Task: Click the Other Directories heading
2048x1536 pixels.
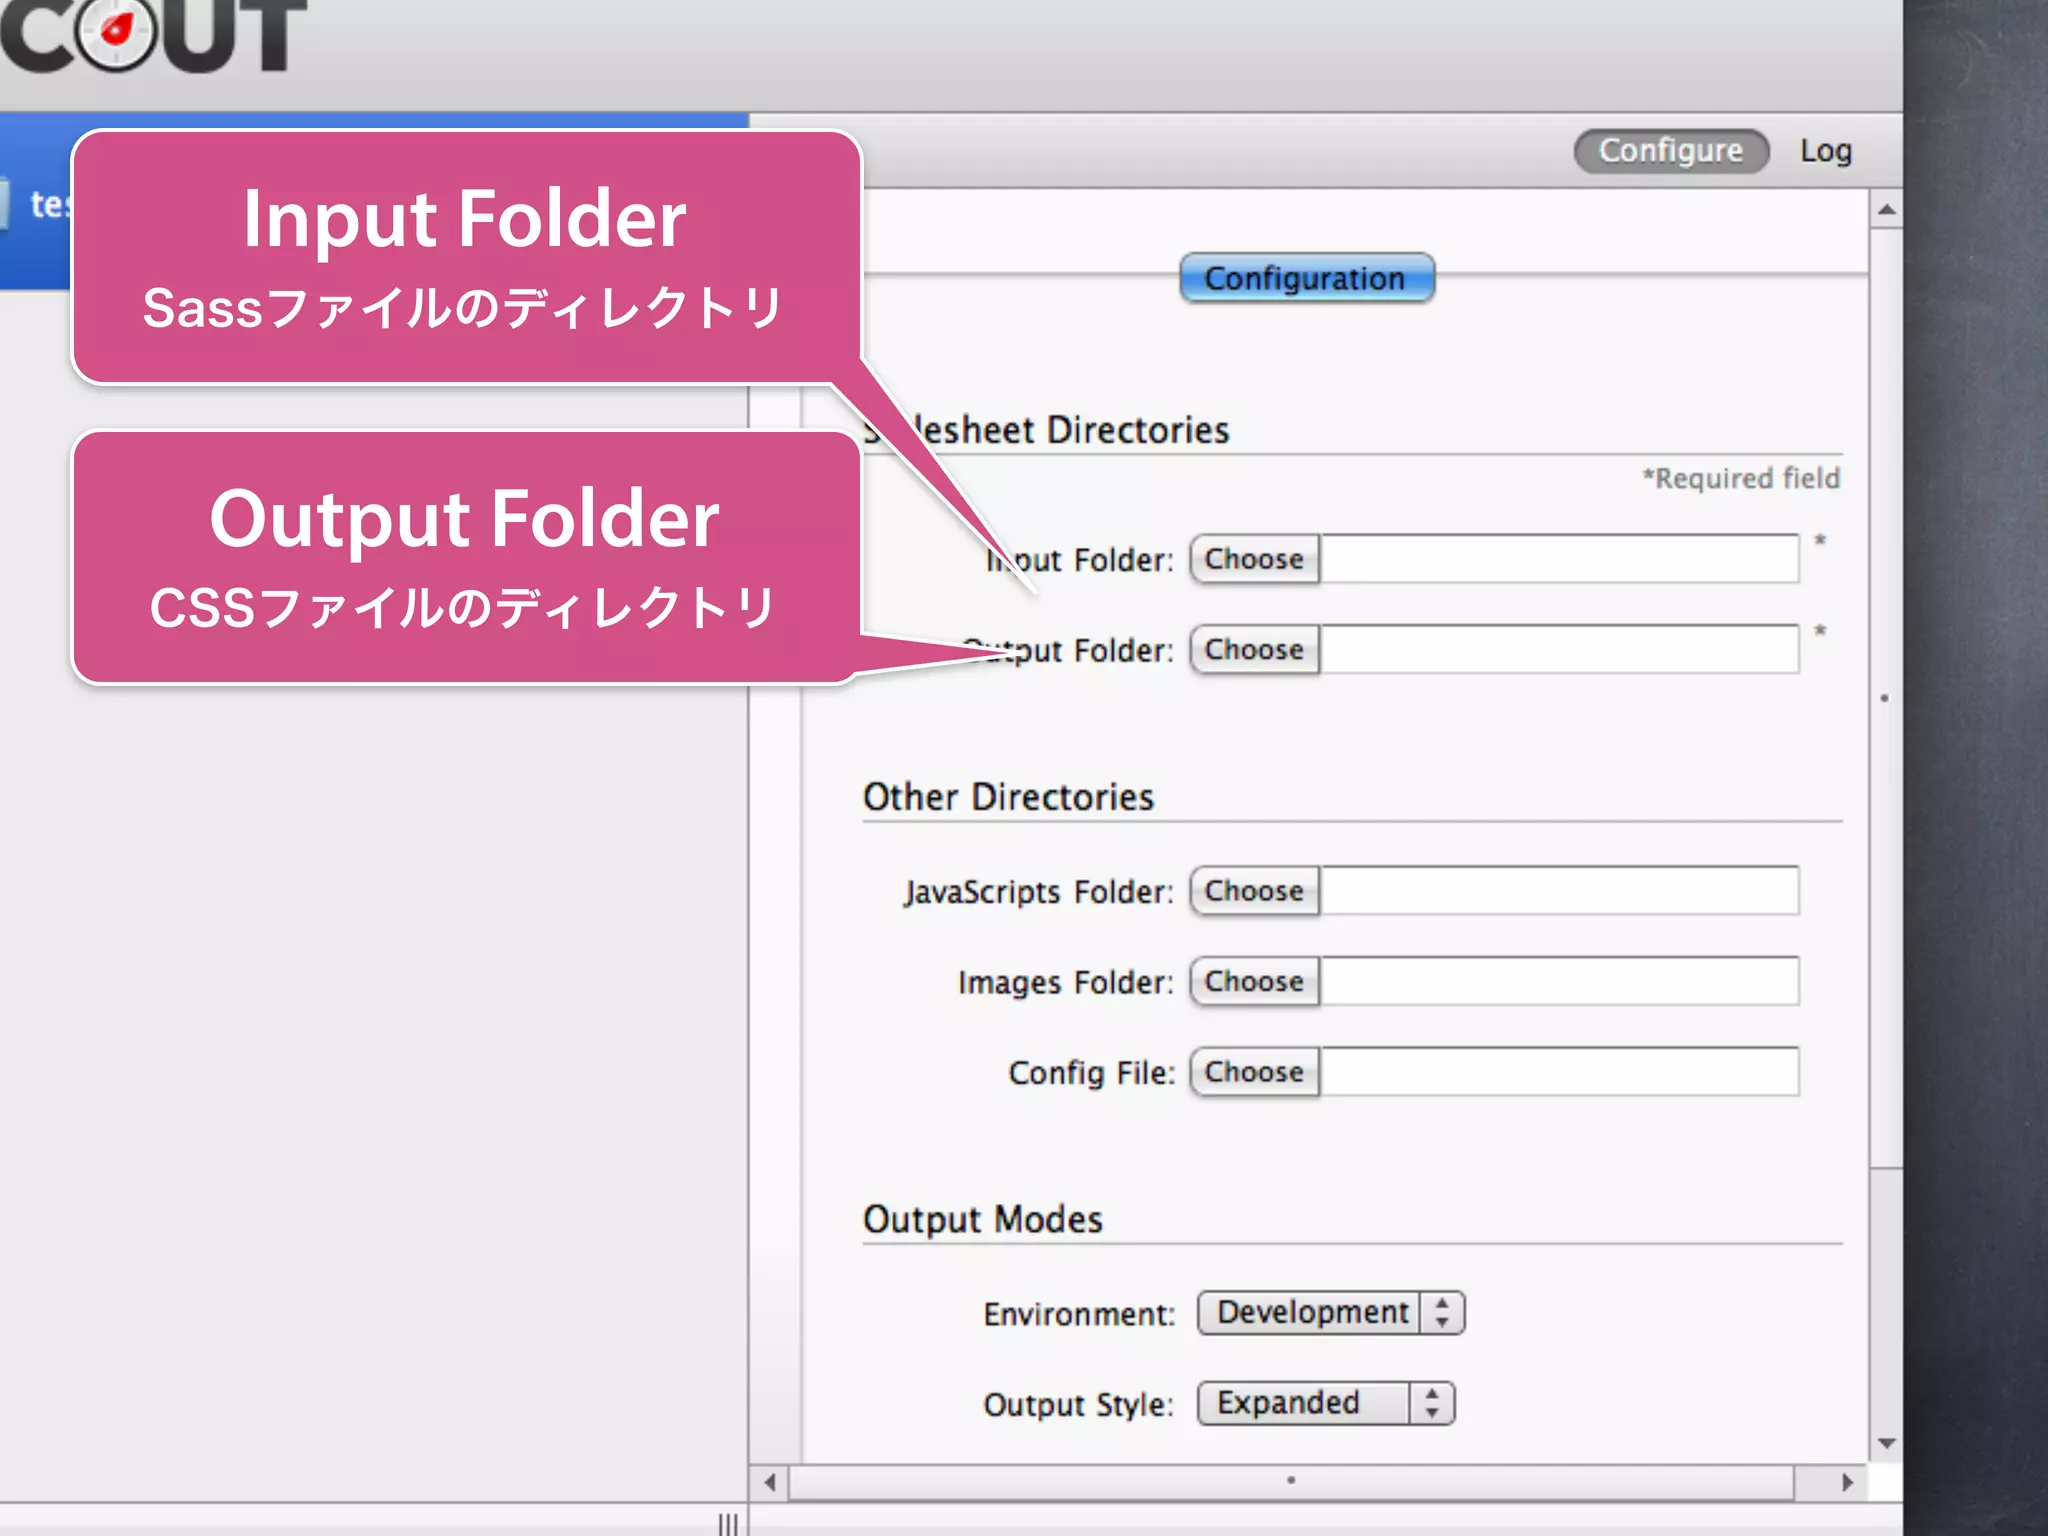Action: click(1008, 797)
